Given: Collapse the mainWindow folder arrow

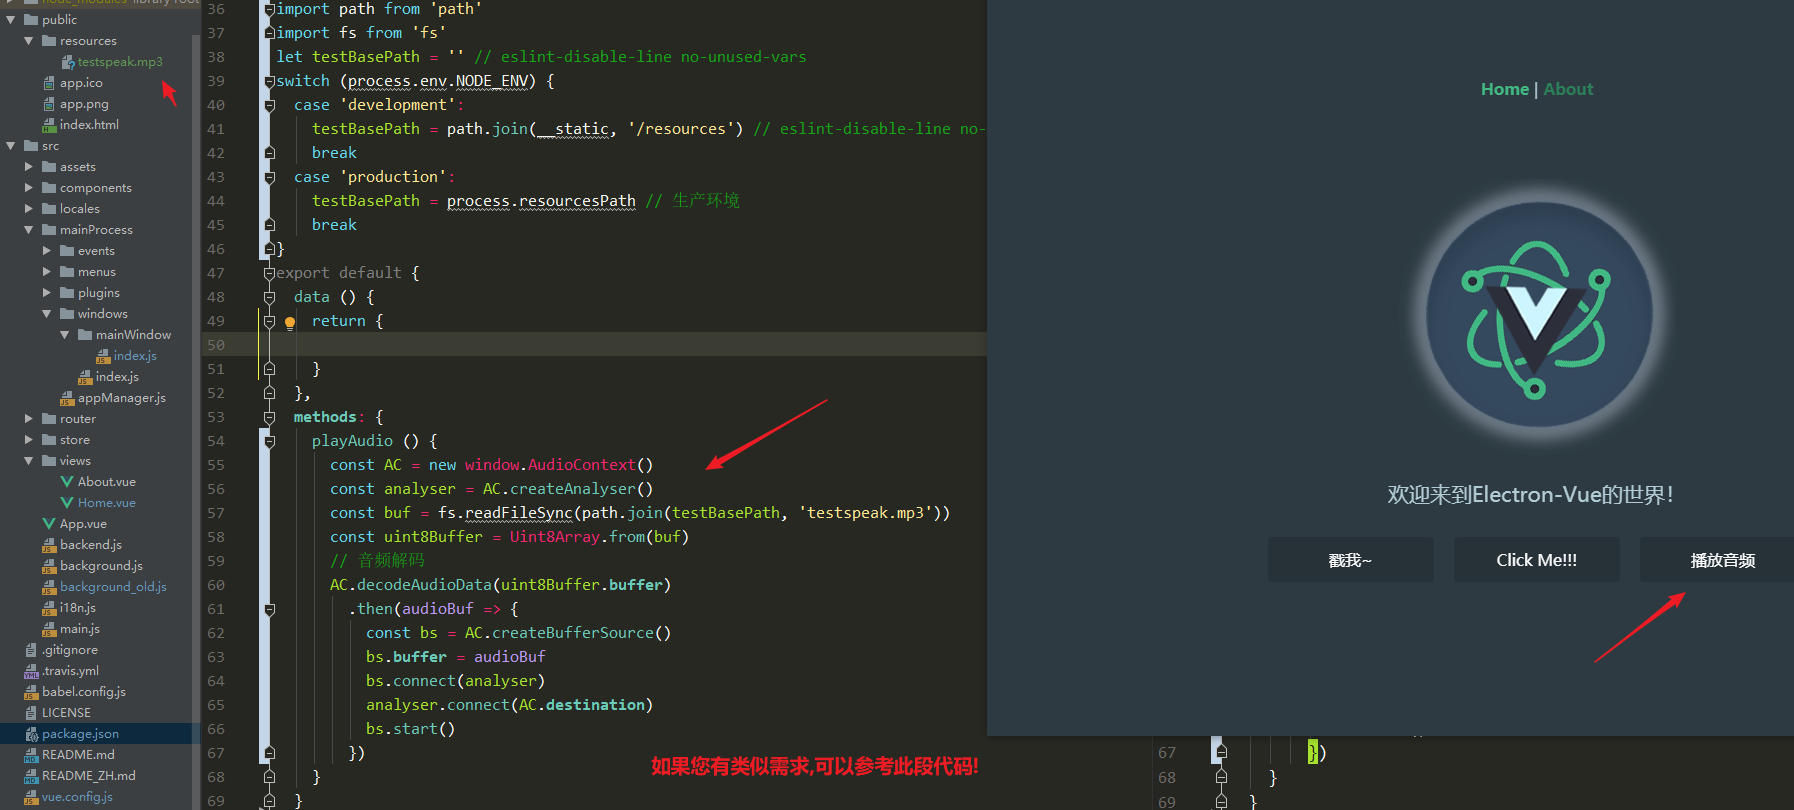Looking at the screenshot, I should click(x=65, y=334).
